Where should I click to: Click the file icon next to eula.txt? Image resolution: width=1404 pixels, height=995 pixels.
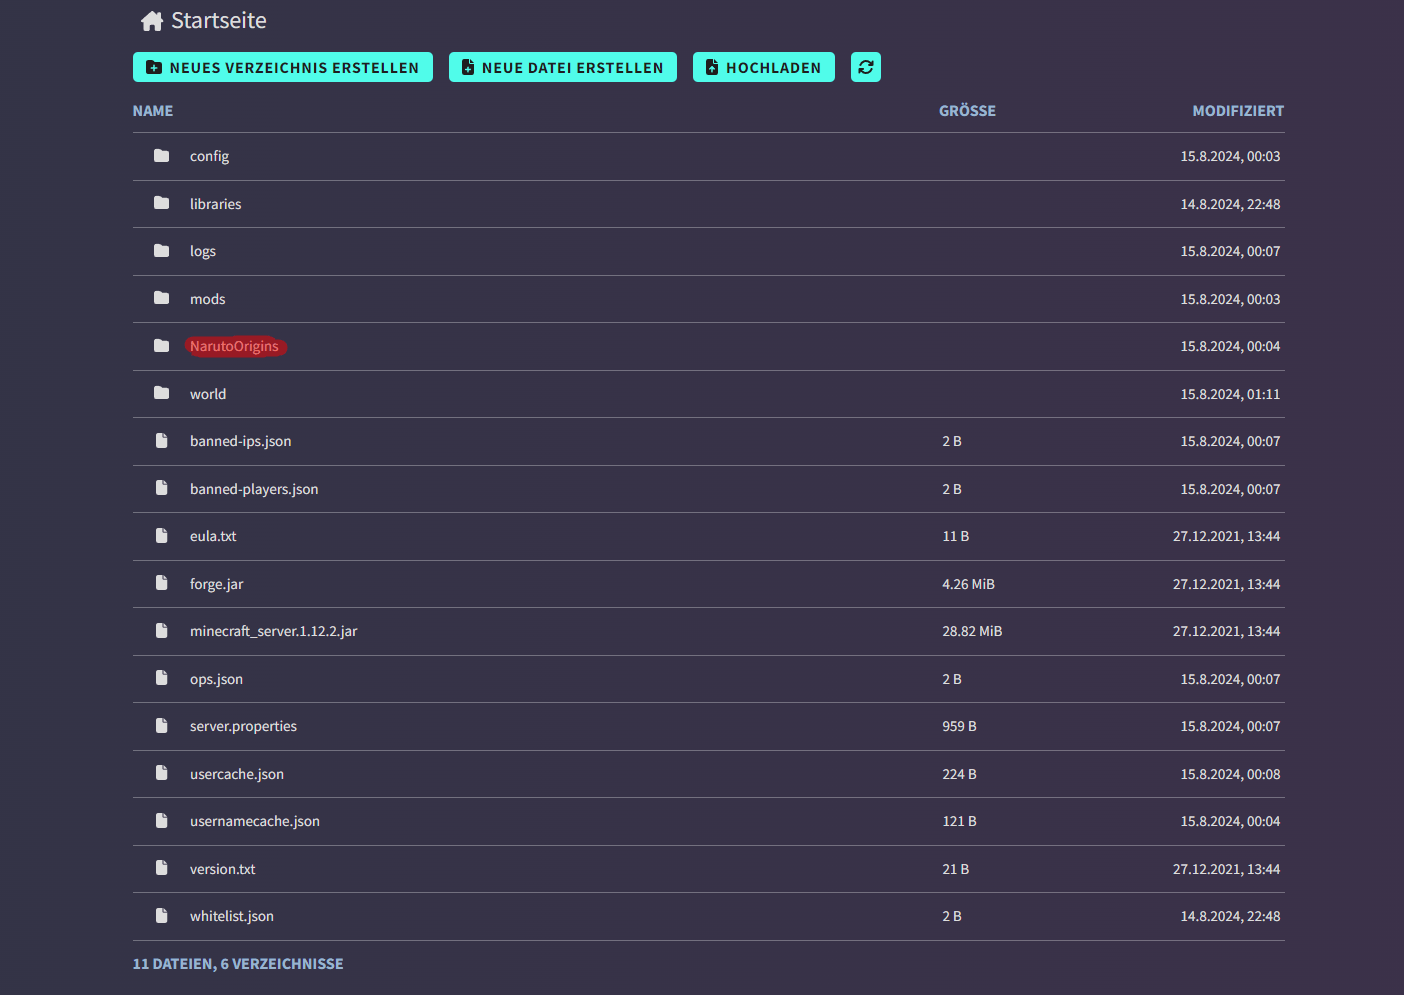coord(161,536)
